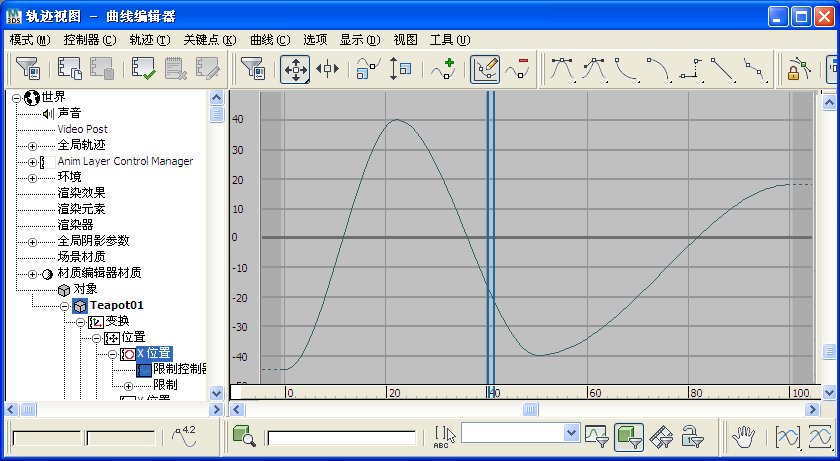The height and width of the screenshot is (461, 840).
Task: Open the 曲线(C) menu
Action: 269,40
